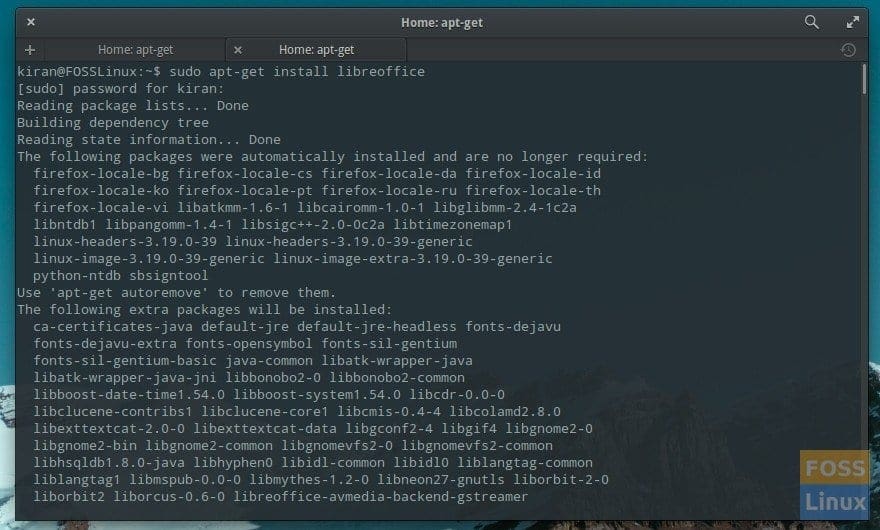Image resolution: width=880 pixels, height=530 pixels.
Task: Click the package name firefox-locale-bg
Action: tap(101, 173)
